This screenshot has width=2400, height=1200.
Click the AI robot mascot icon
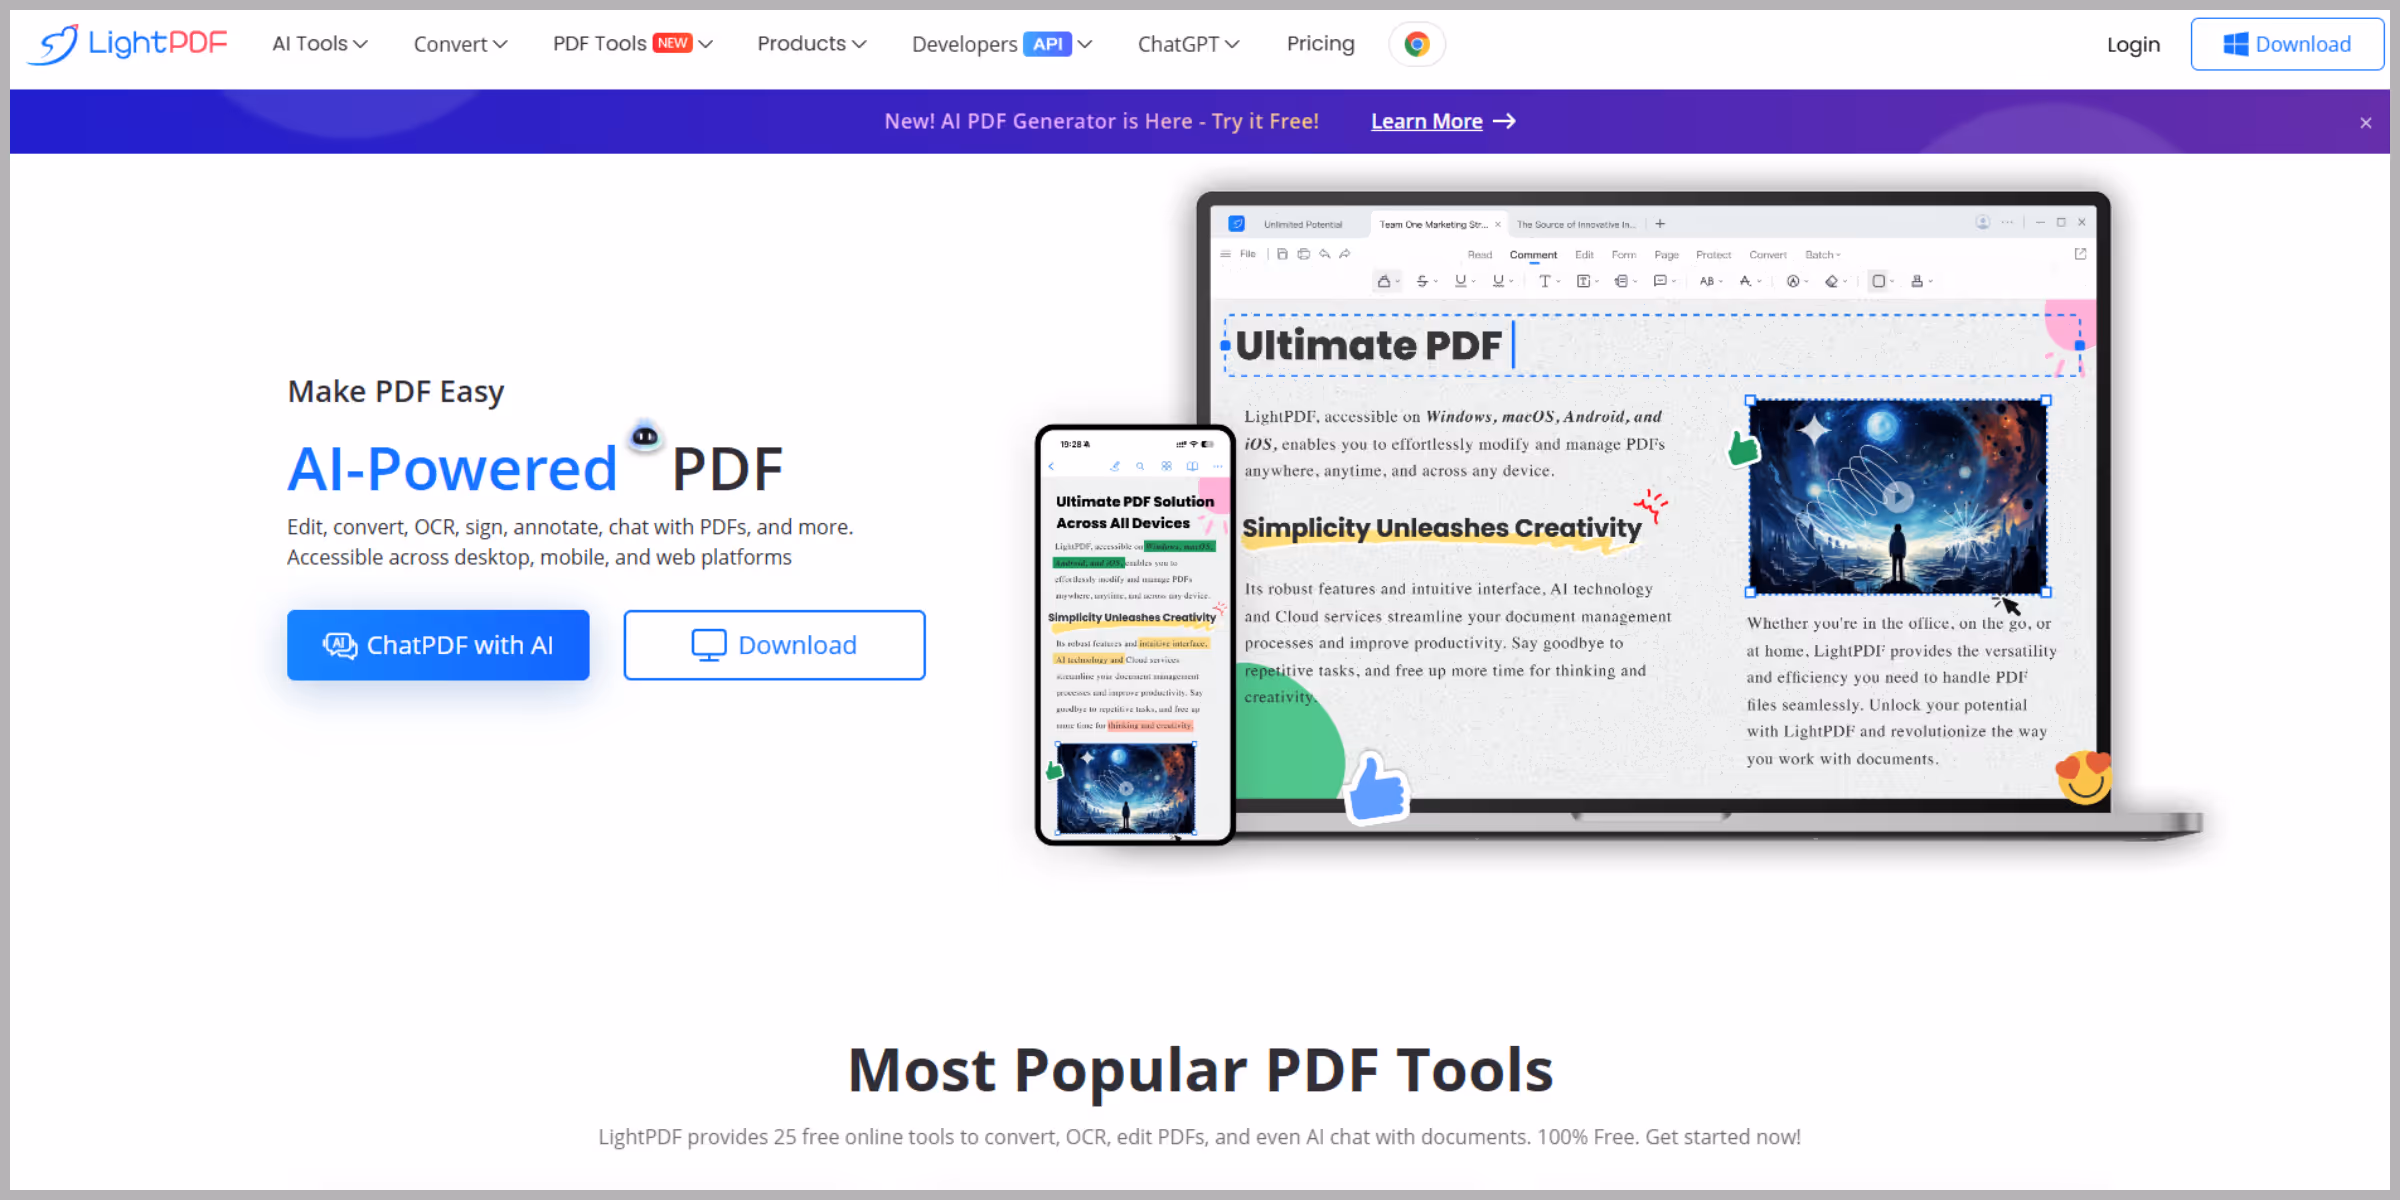(x=645, y=435)
